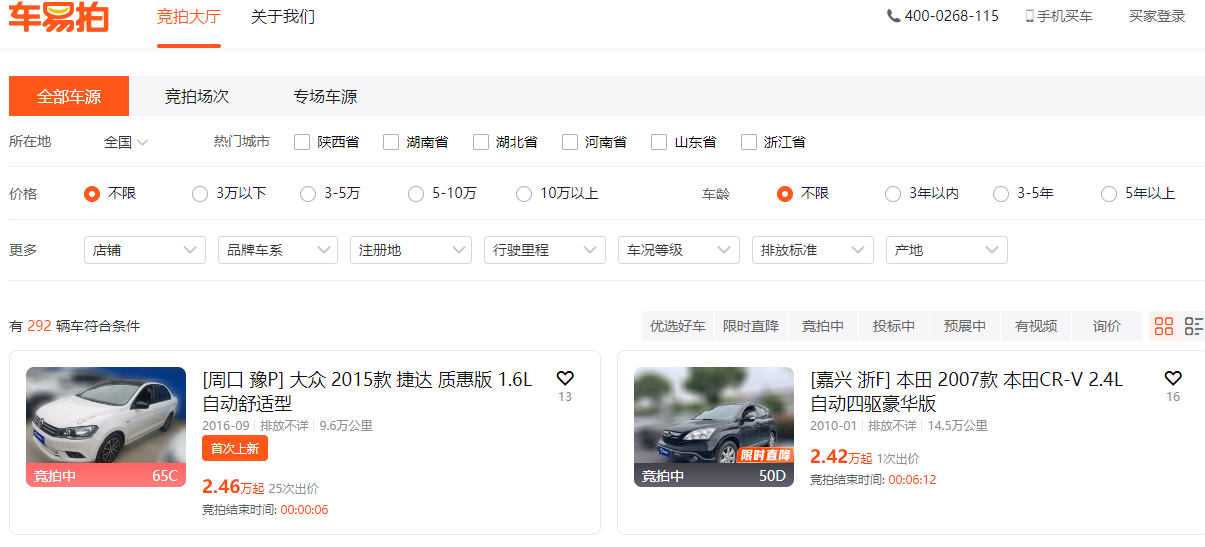Filter by 优选好车
Image resolution: width=1205 pixels, height=547 pixels.
(678, 326)
